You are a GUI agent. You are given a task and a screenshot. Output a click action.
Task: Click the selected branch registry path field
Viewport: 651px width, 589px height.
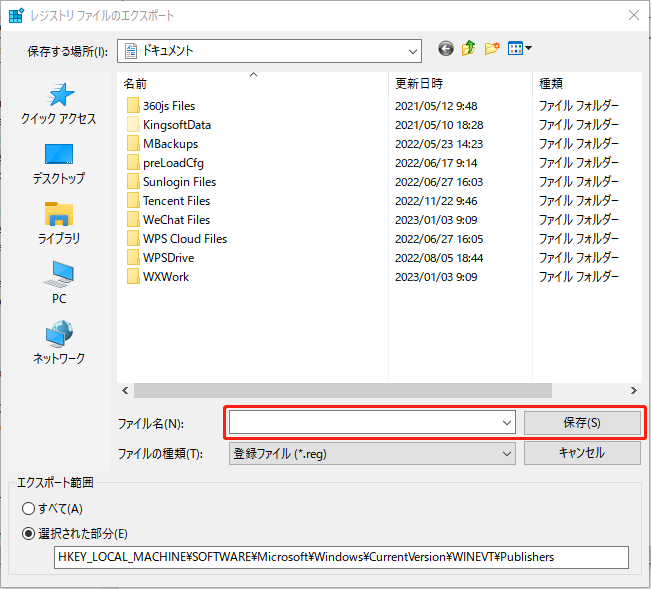click(x=341, y=557)
